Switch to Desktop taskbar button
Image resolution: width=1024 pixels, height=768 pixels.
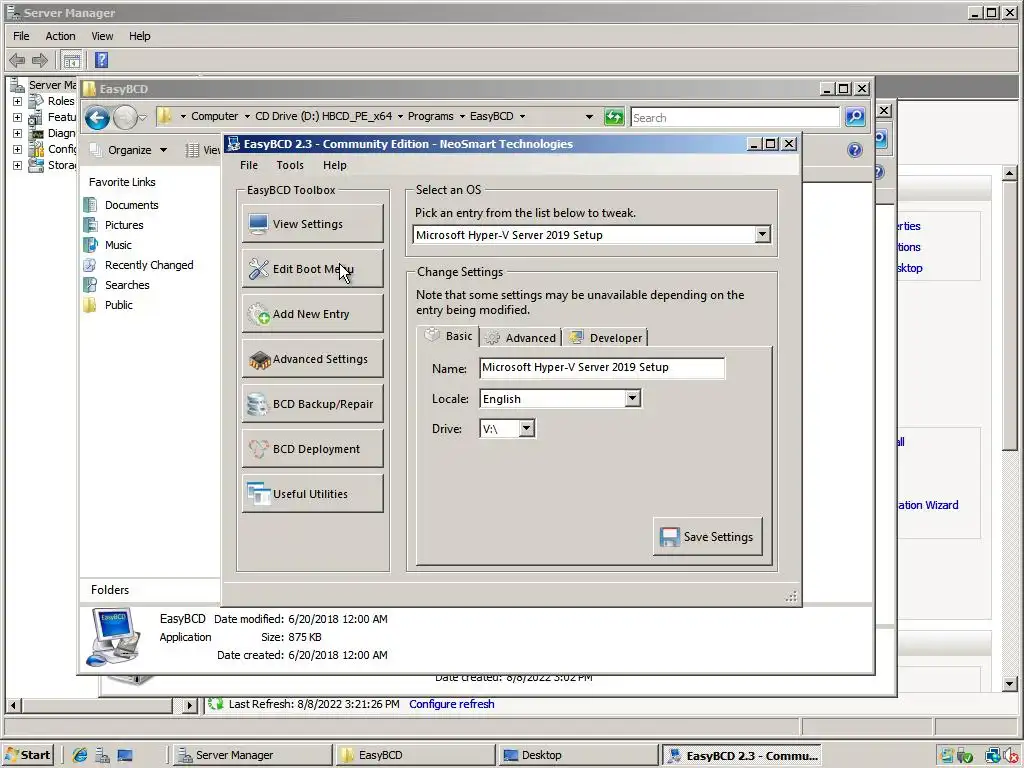pyautogui.click(x=577, y=755)
